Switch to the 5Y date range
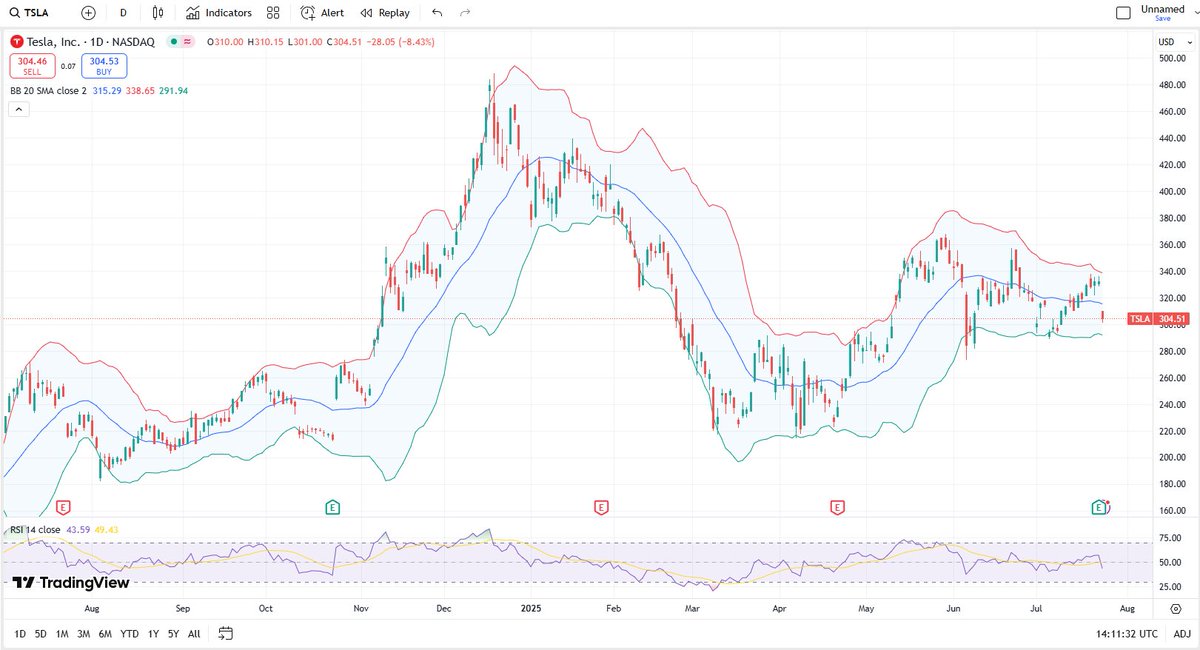Image resolution: width=1200 pixels, height=650 pixels. [x=173, y=634]
